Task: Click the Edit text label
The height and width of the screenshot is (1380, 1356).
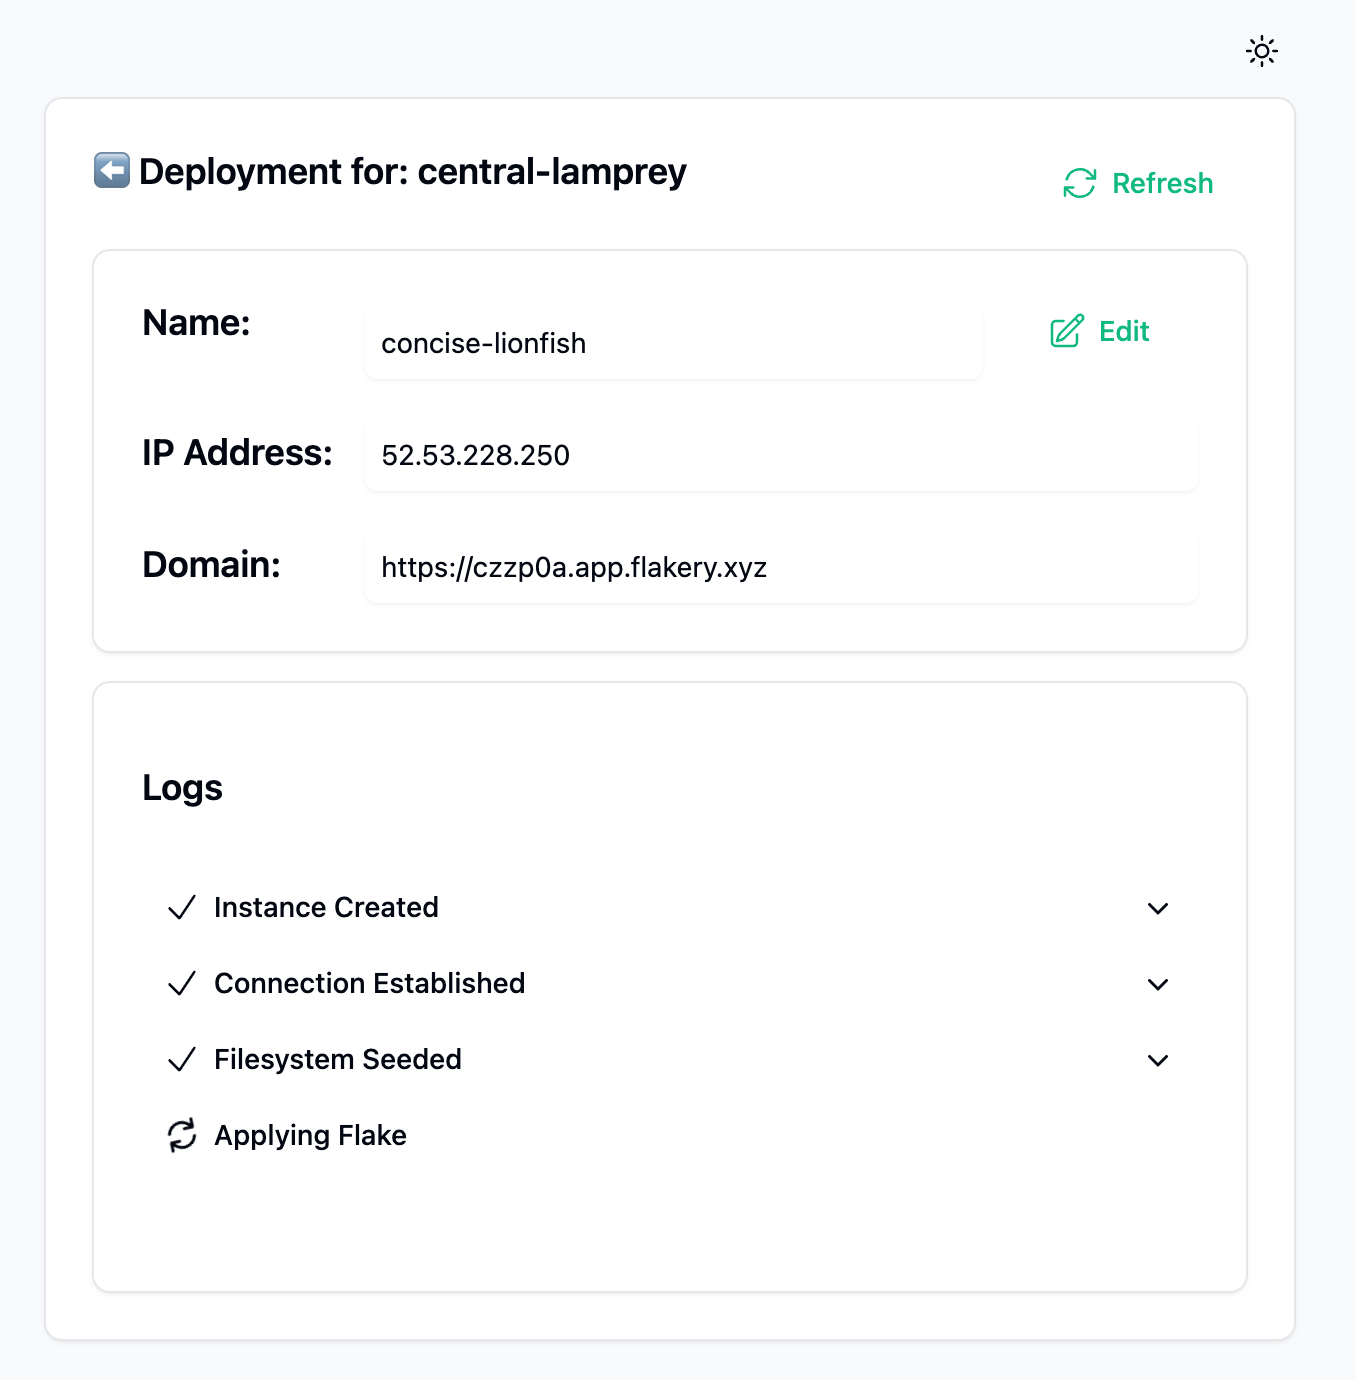Action: tap(1124, 331)
